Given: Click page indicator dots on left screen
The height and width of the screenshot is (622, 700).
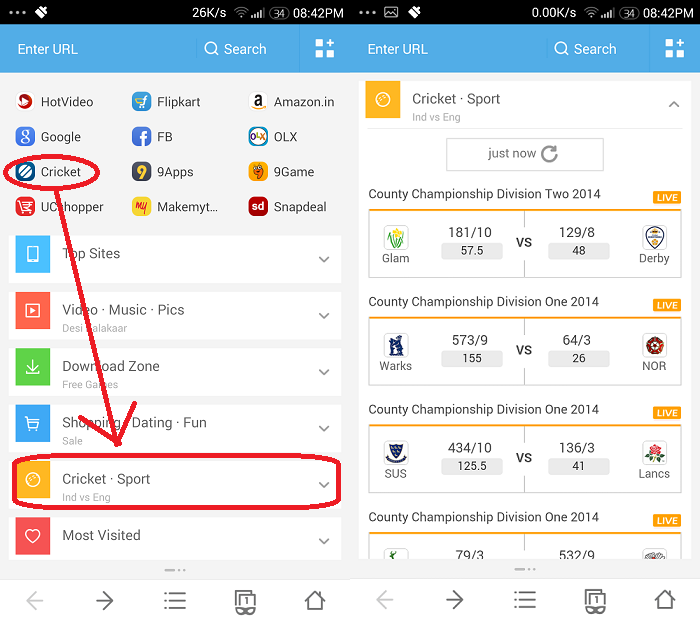Looking at the screenshot, I should 175,570.
